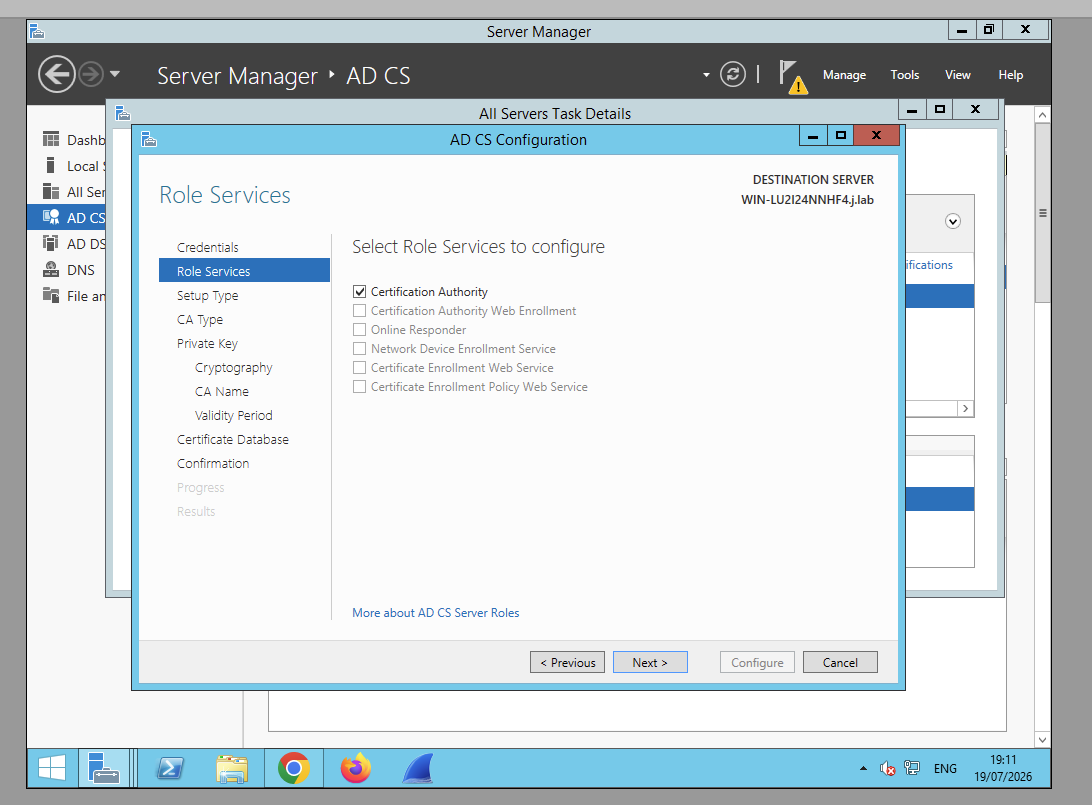1092x805 pixels.
Task: Open the taskbar clock and date
Action: point(1003,768)
